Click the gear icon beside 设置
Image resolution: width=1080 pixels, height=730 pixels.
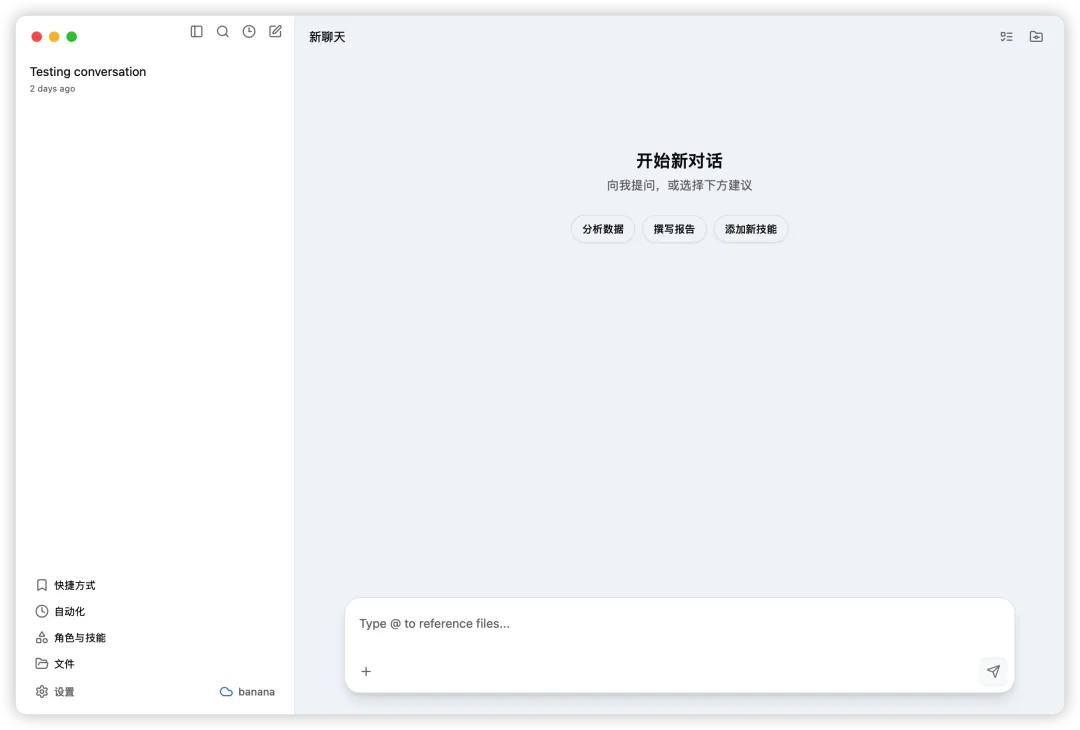[x=41, y=691]
